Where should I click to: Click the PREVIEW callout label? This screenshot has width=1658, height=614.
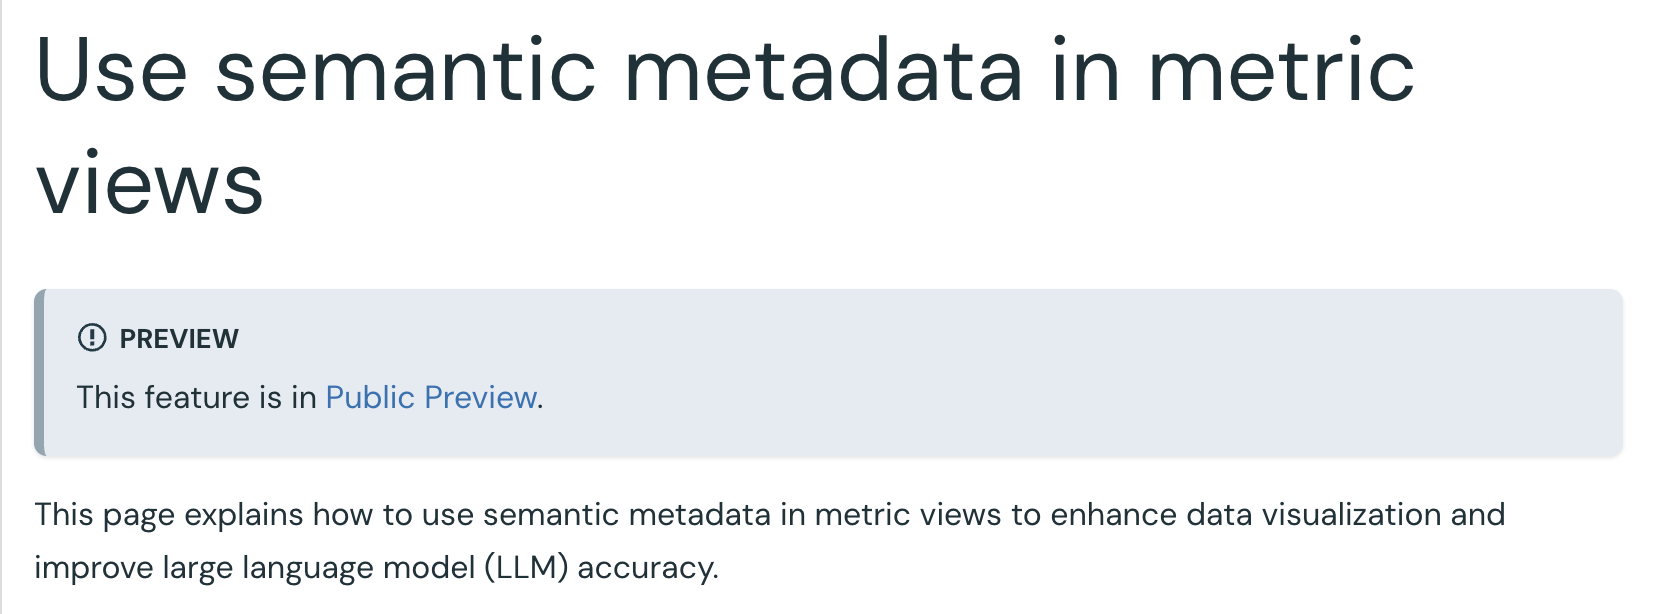pyautogui.click(x=179, y=339)
